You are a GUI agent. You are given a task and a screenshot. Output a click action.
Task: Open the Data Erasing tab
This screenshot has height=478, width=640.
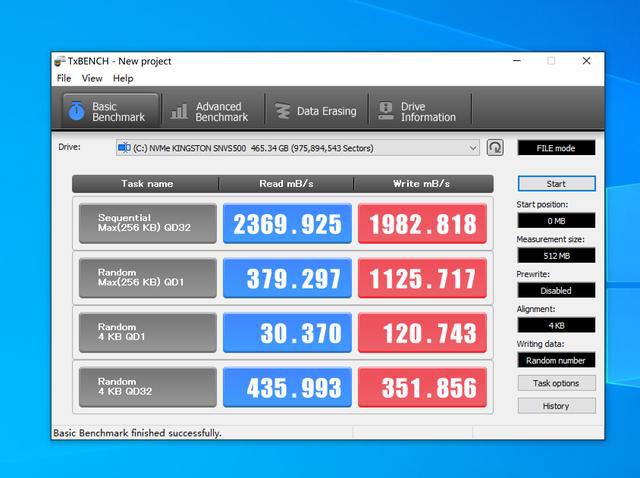pos(316,111)
